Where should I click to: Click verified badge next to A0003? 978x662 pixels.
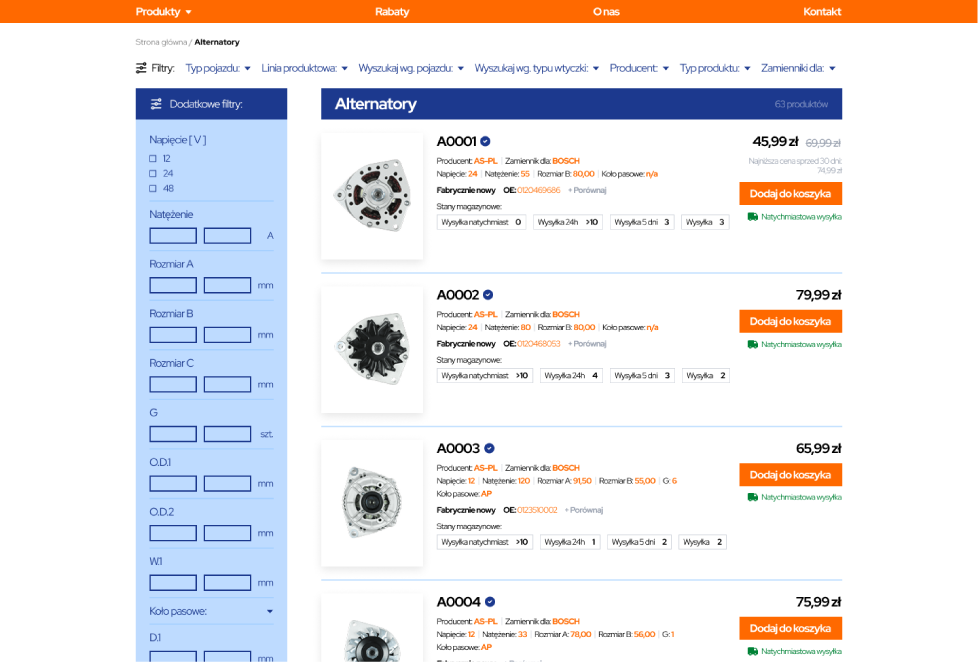click(x=489, y=448)
